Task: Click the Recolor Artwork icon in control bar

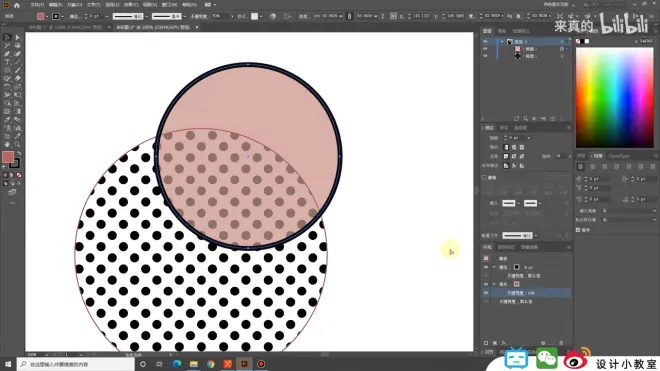Action: pos(273,16)
